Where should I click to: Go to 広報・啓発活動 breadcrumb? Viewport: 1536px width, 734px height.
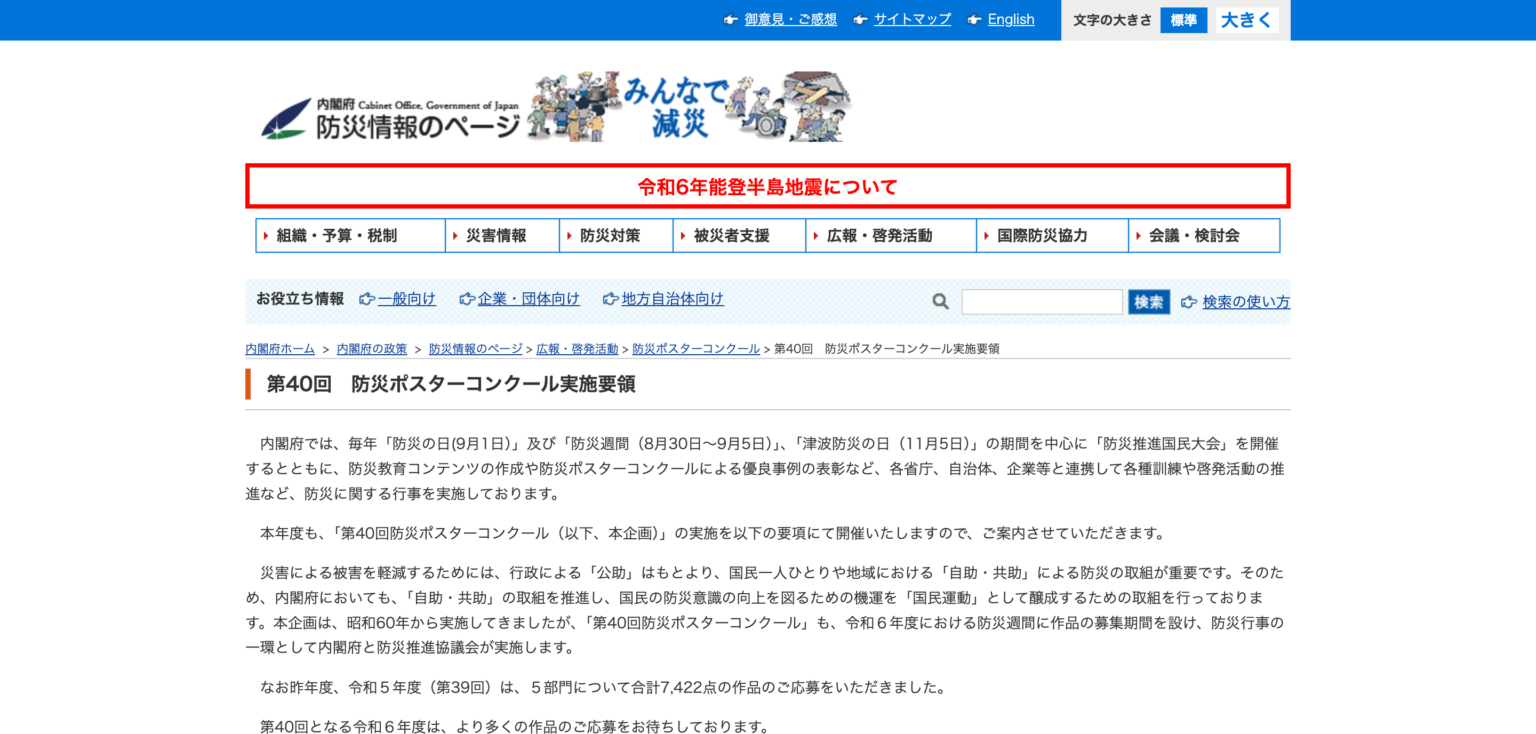coord(577,349)
